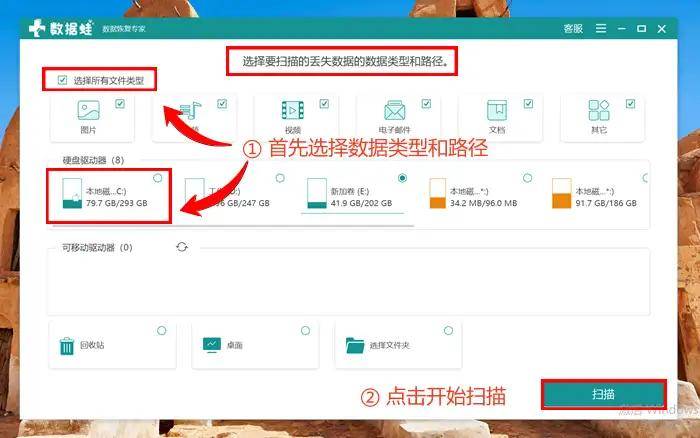Viewport: 700px width, 438px height.
Task: Minimize the 数据蛙 window
Action: tap(621, 29)
